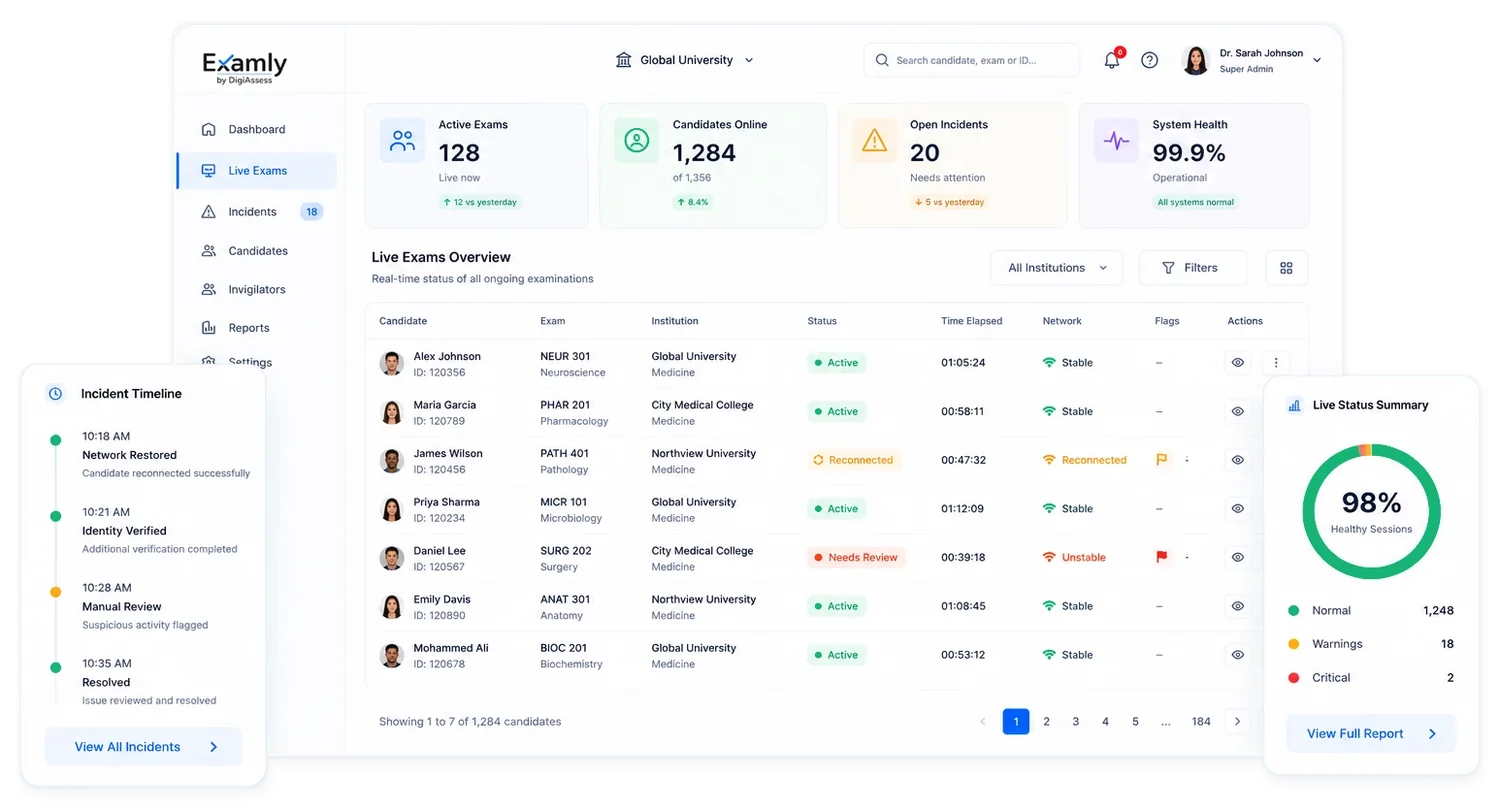
Task: View Alex Johnson's exam session eye icon
Action: point(1238,363)
